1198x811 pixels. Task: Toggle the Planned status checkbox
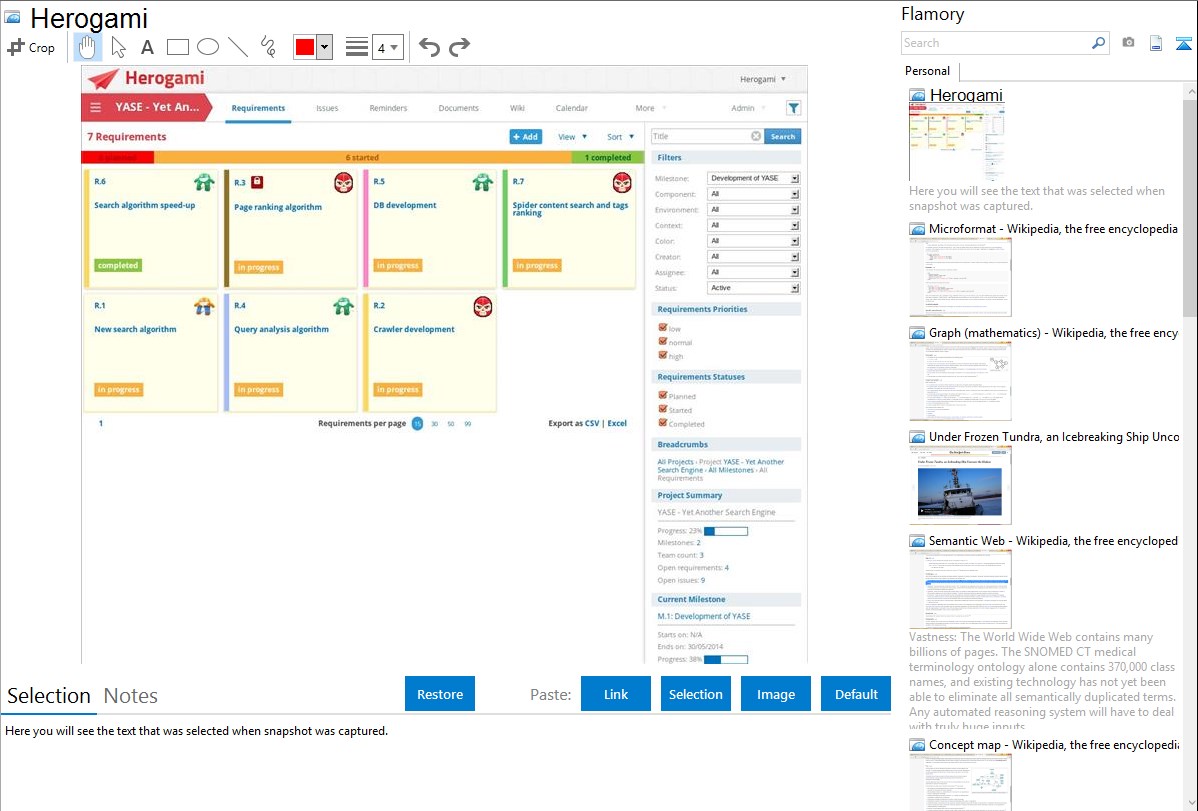(x=662, y=395)
